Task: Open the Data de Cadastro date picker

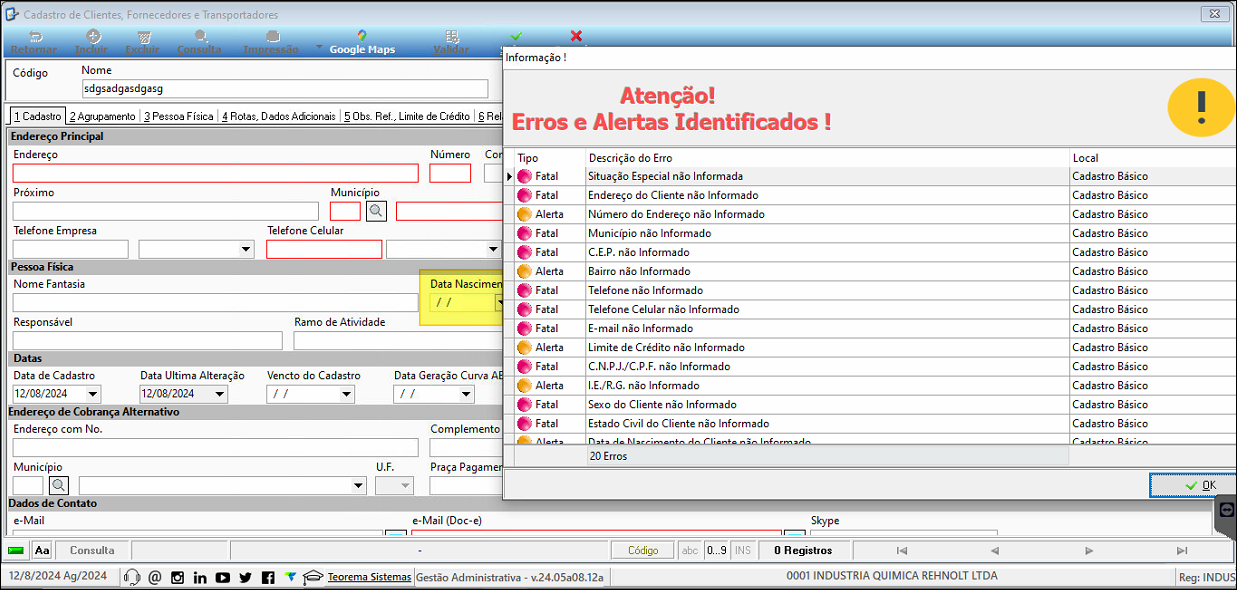Action: click(93, 394)
